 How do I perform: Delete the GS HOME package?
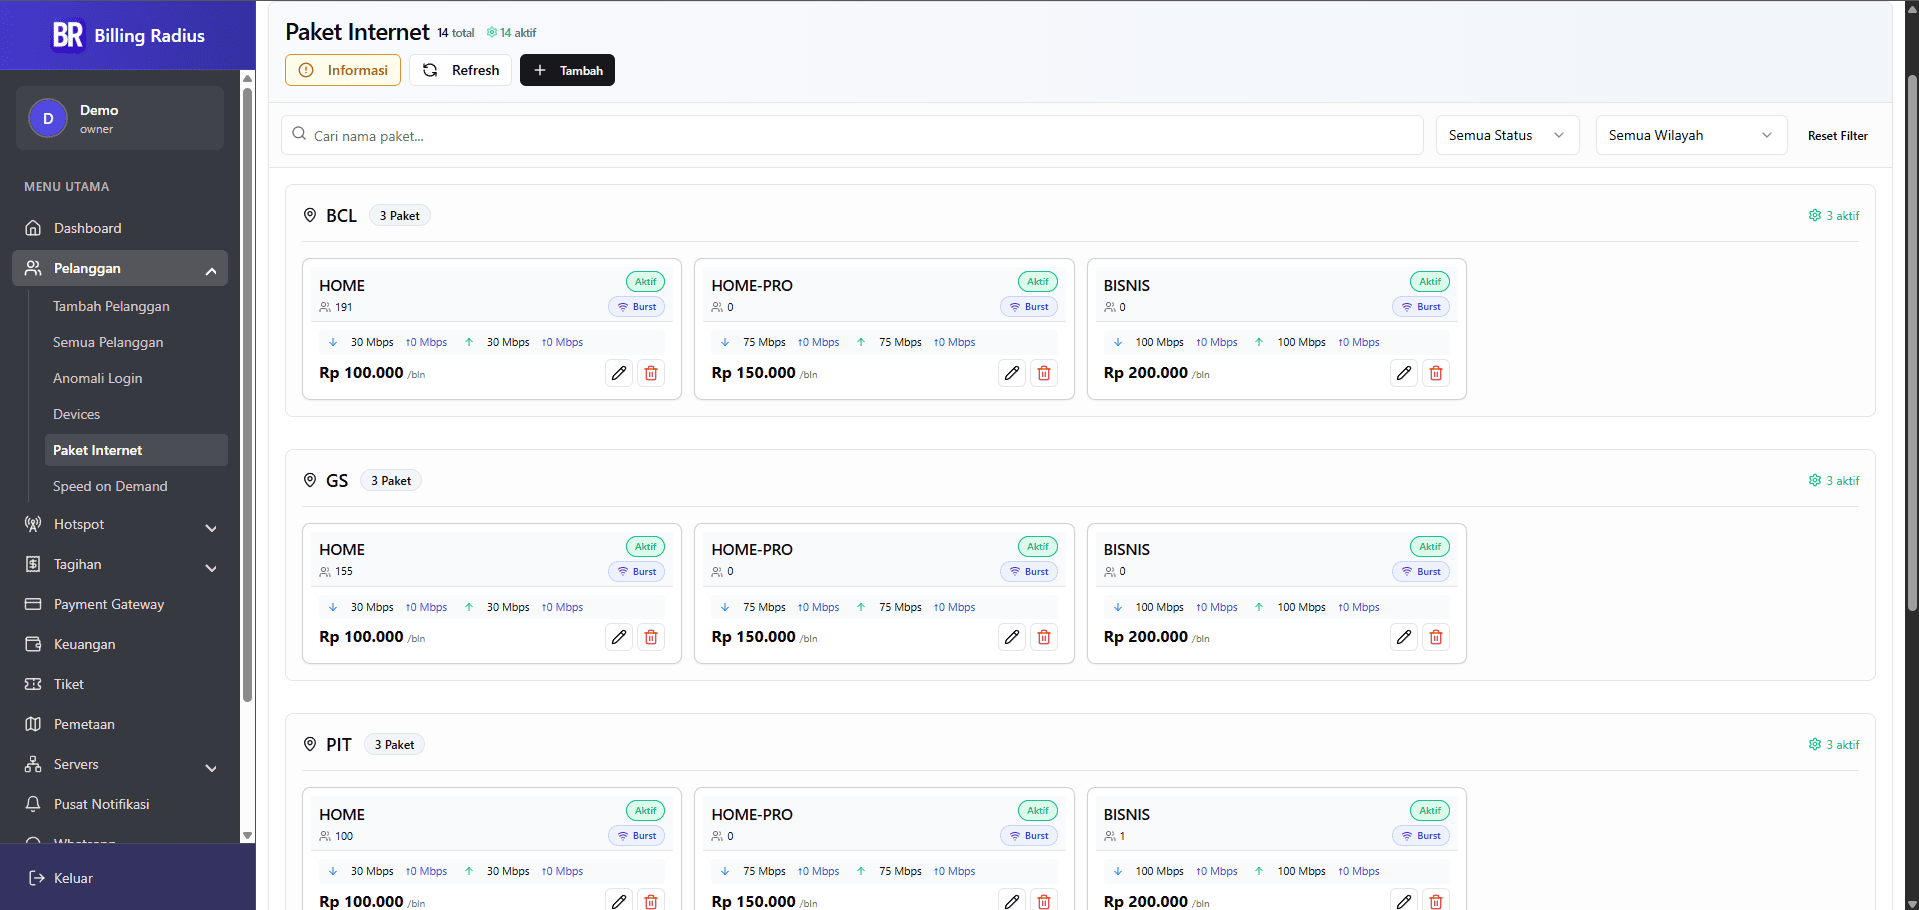tap(651, 637)
